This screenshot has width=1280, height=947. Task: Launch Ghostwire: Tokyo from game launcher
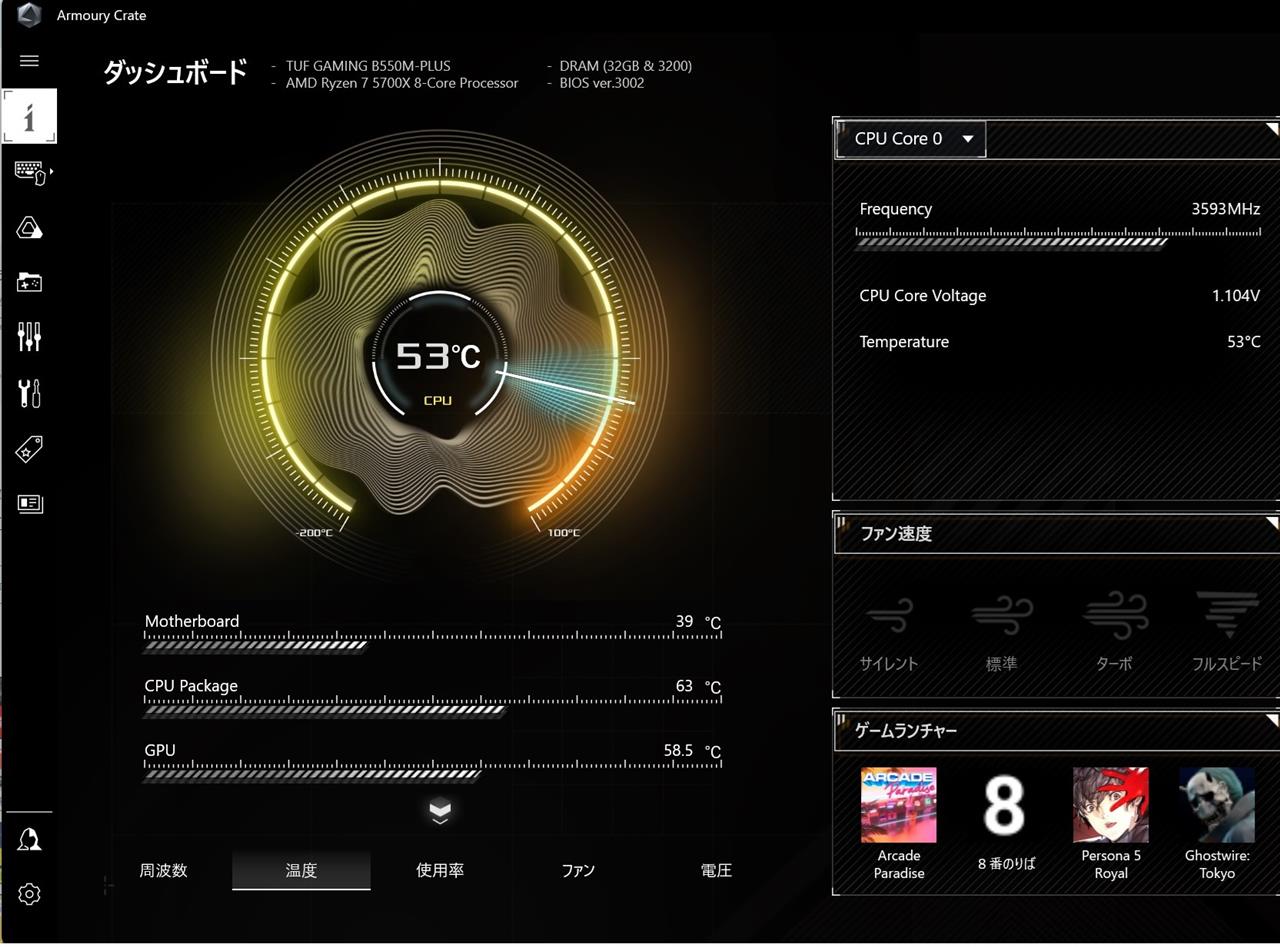[x=1217, y=824]
